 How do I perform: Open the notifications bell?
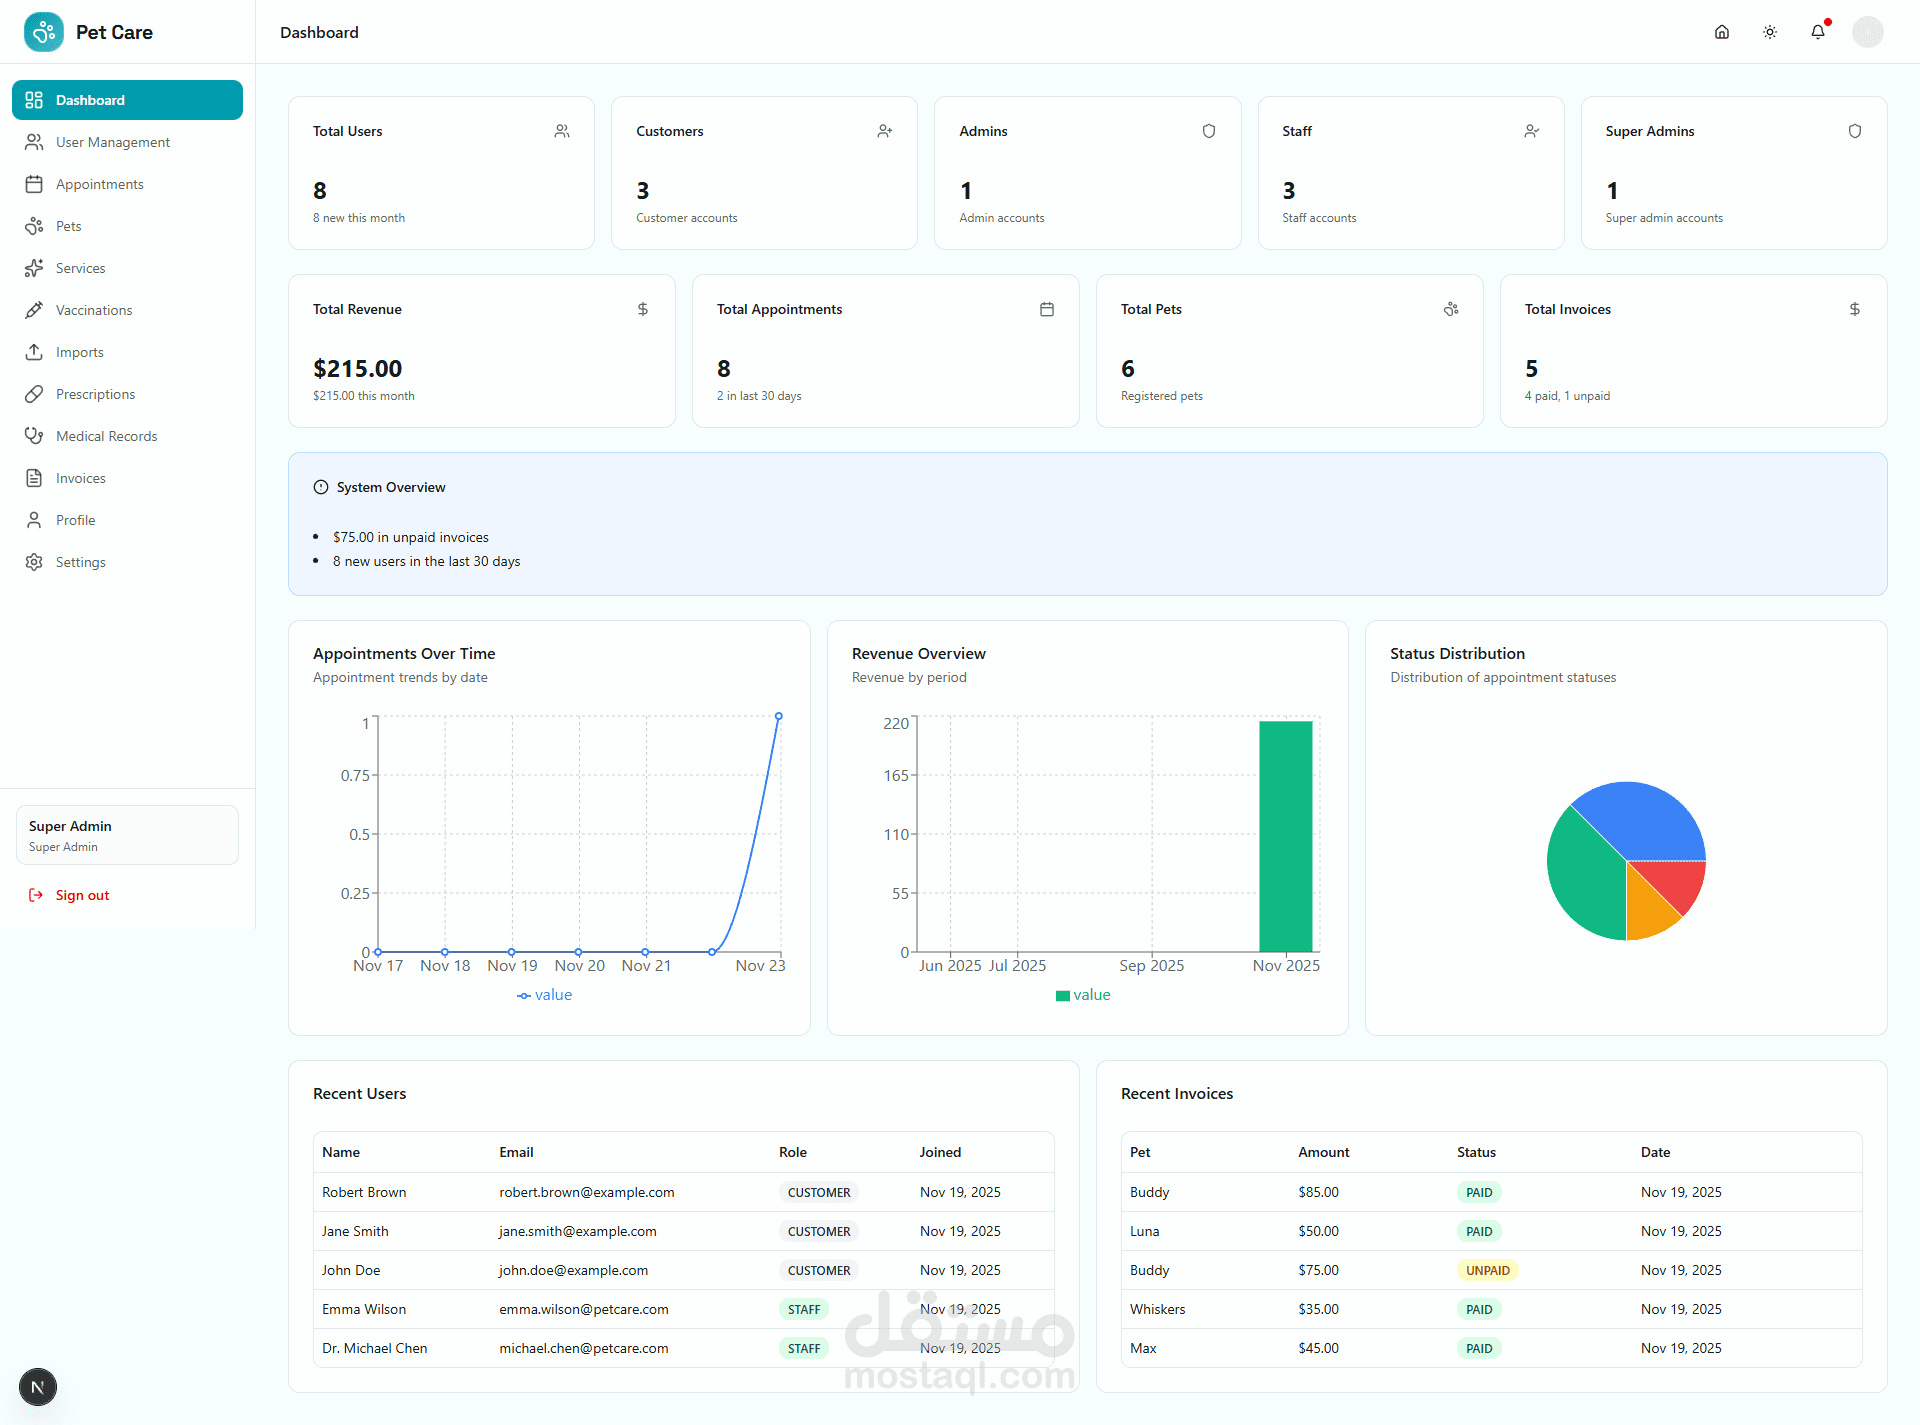coord(1817,32)
